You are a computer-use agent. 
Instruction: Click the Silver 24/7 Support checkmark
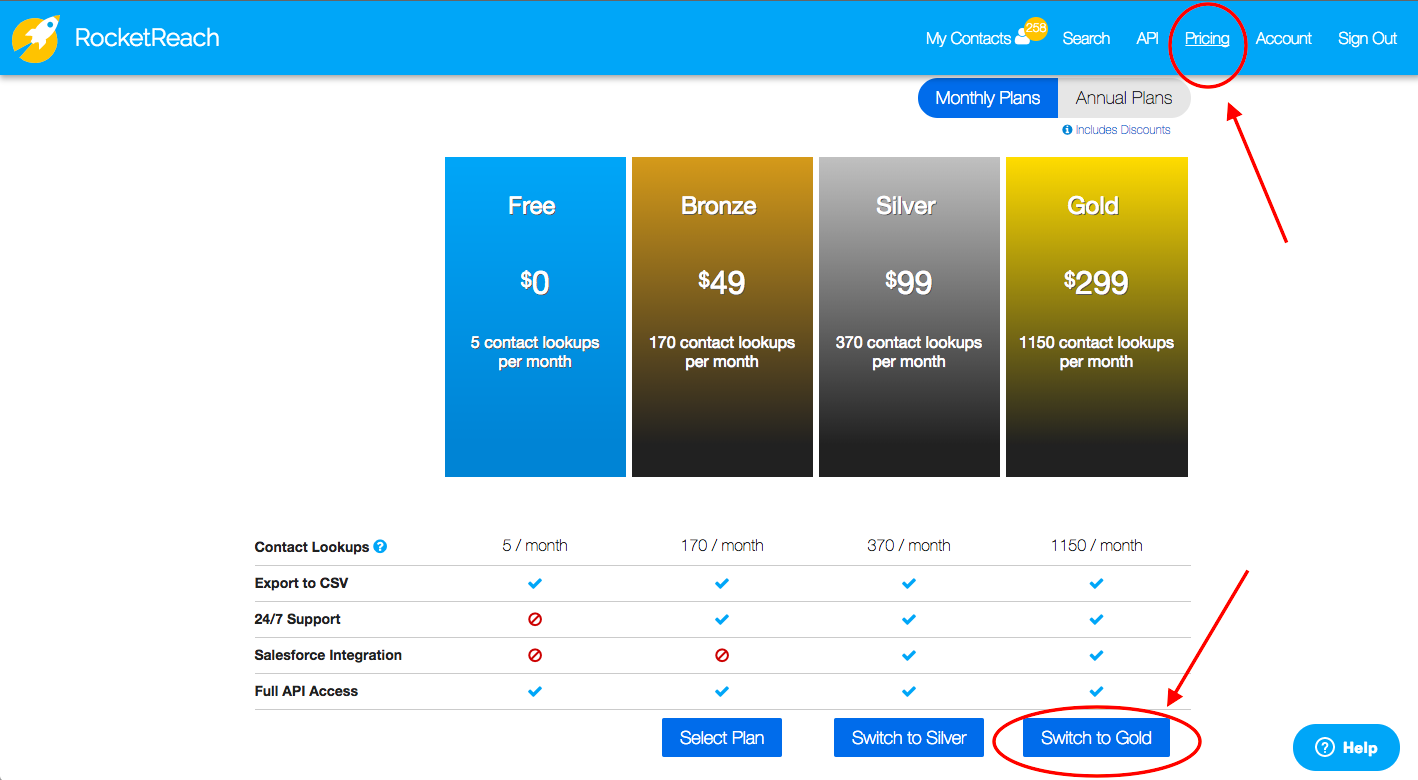pos(909,619)
